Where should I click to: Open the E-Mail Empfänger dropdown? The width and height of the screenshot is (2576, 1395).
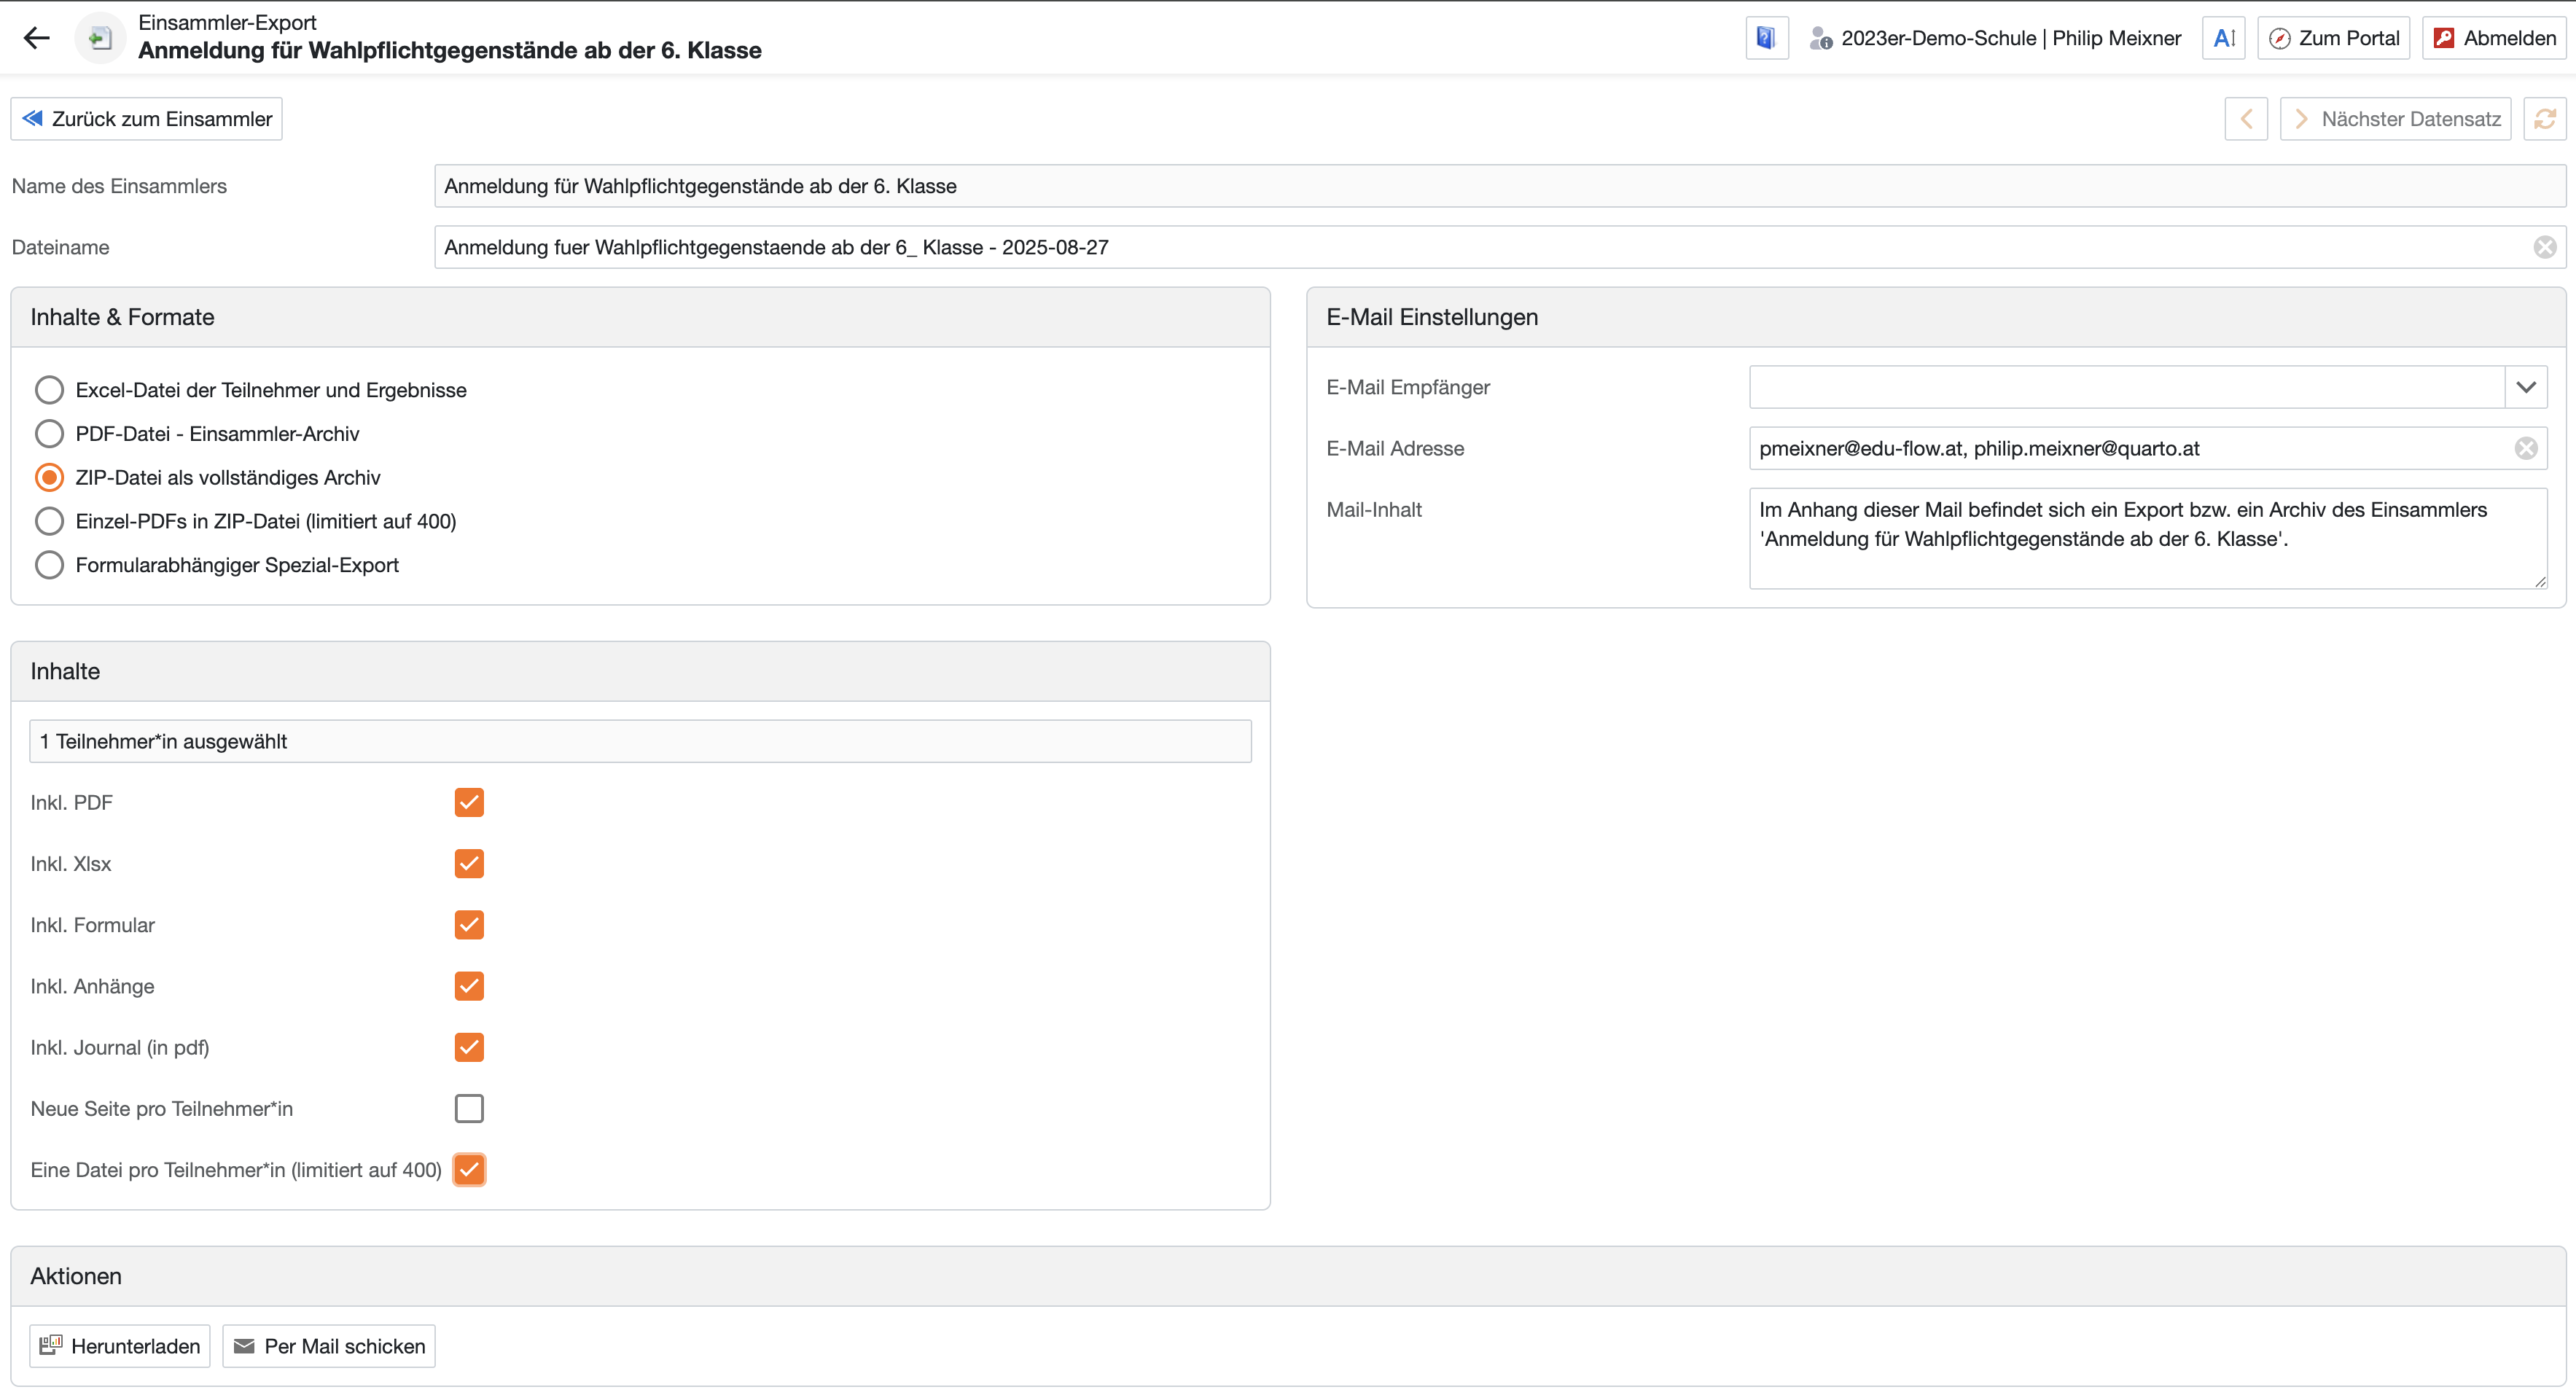coord(2525,387)
